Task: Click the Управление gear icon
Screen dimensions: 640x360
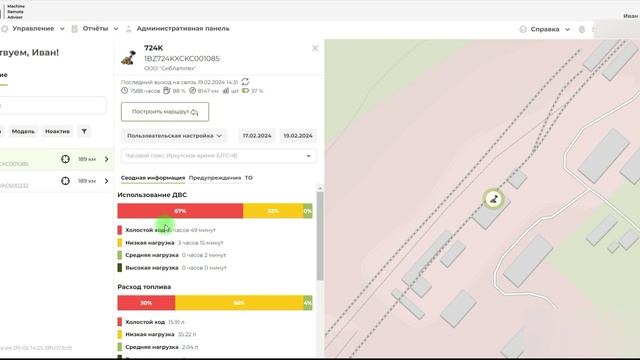Action: pyautogui.click(x=5, y=29)
